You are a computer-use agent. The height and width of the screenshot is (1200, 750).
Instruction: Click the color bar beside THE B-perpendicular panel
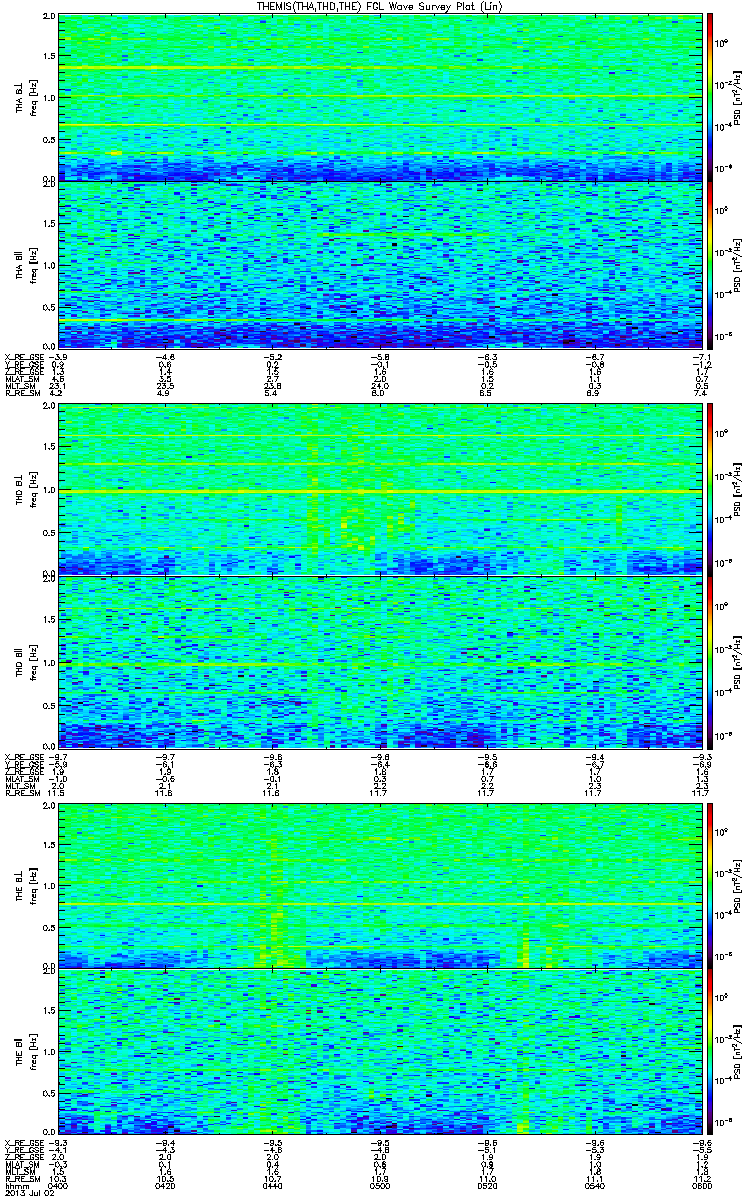click(x=711, y=885)
